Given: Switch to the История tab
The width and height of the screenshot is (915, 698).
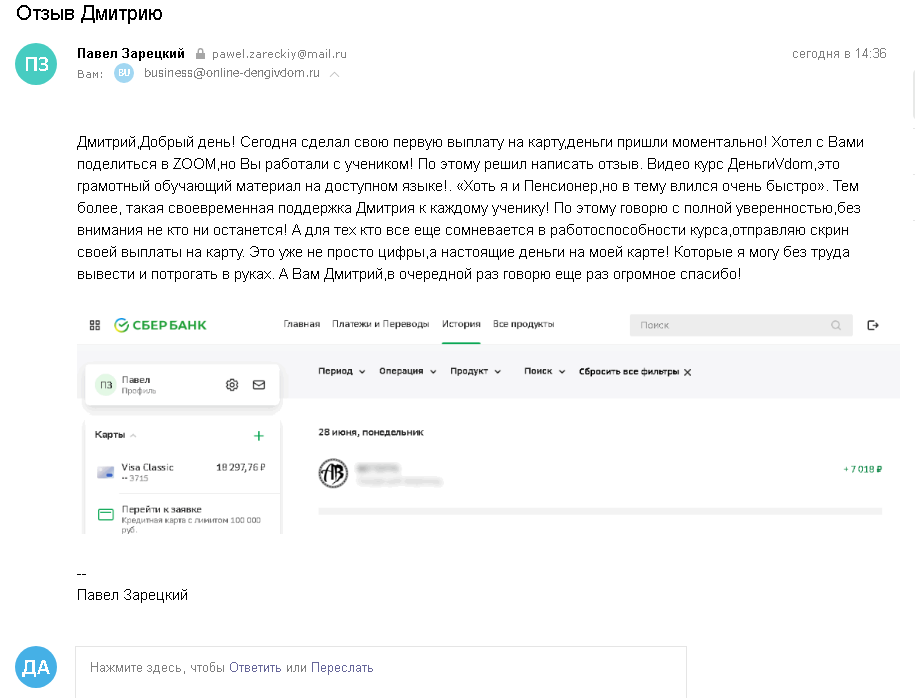Looking at the screenshot, I should point(461,324).
